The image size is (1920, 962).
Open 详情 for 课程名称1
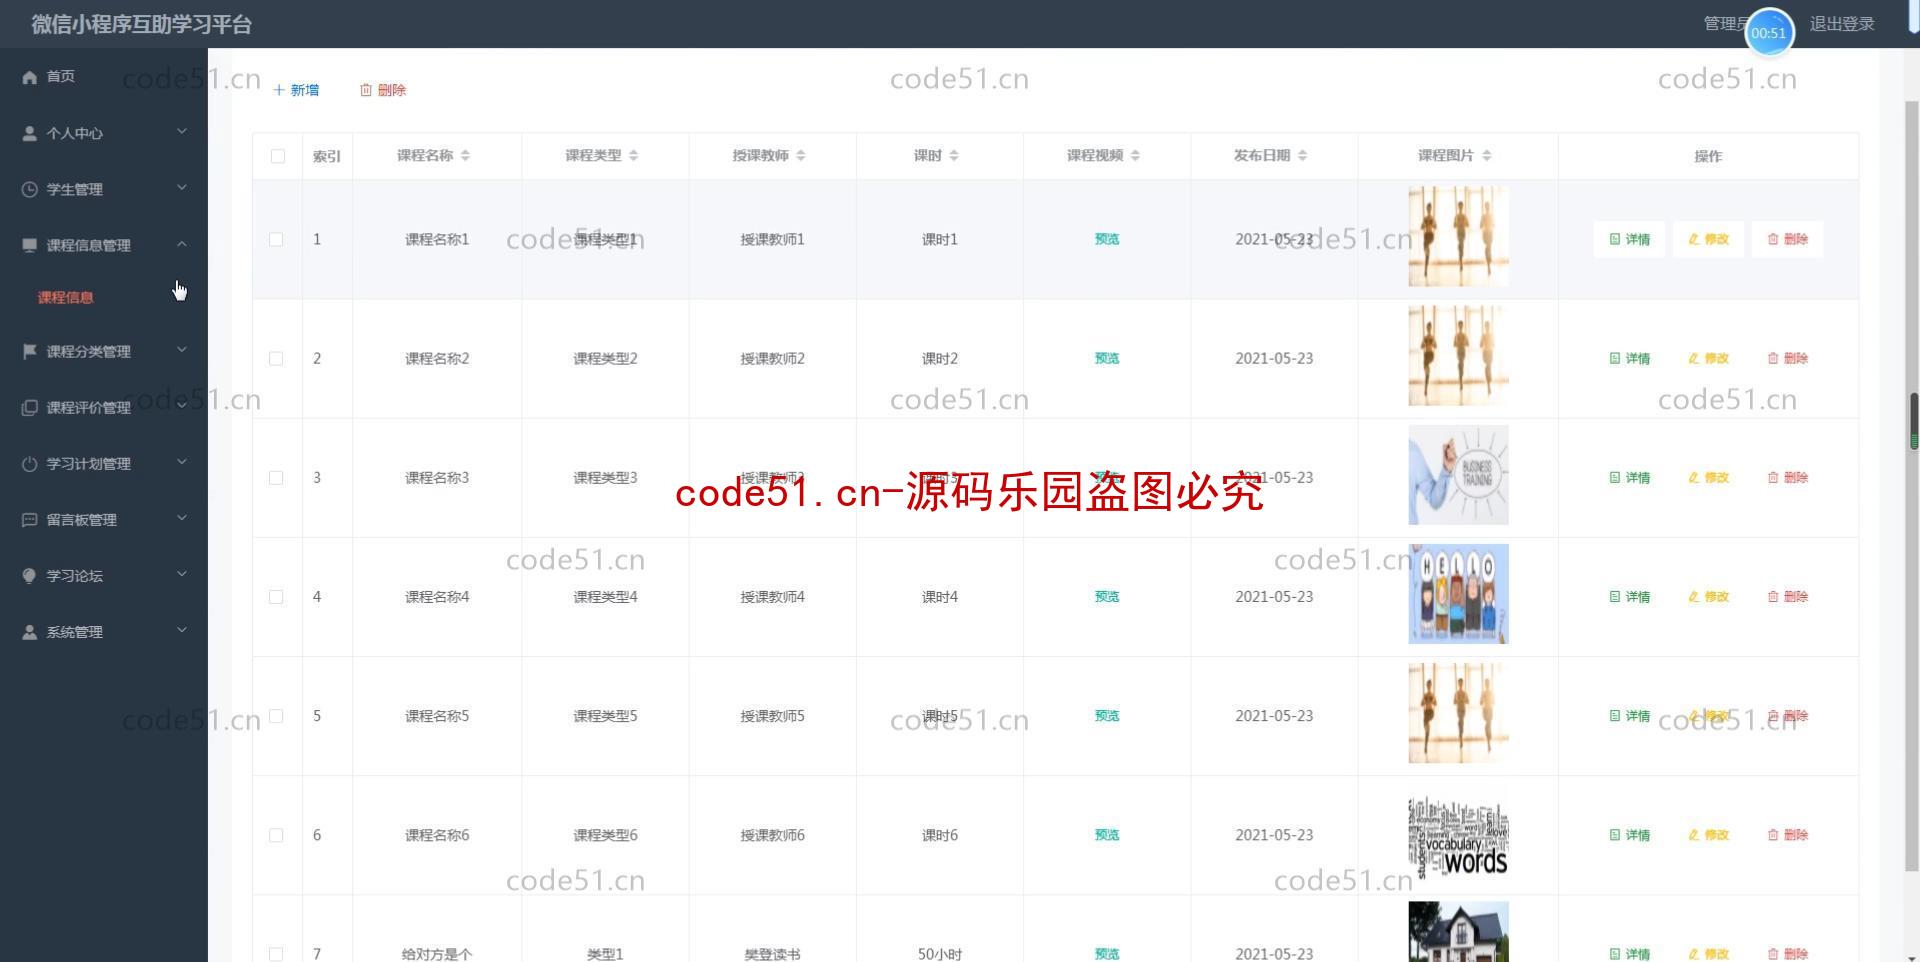pos(1629,239)
